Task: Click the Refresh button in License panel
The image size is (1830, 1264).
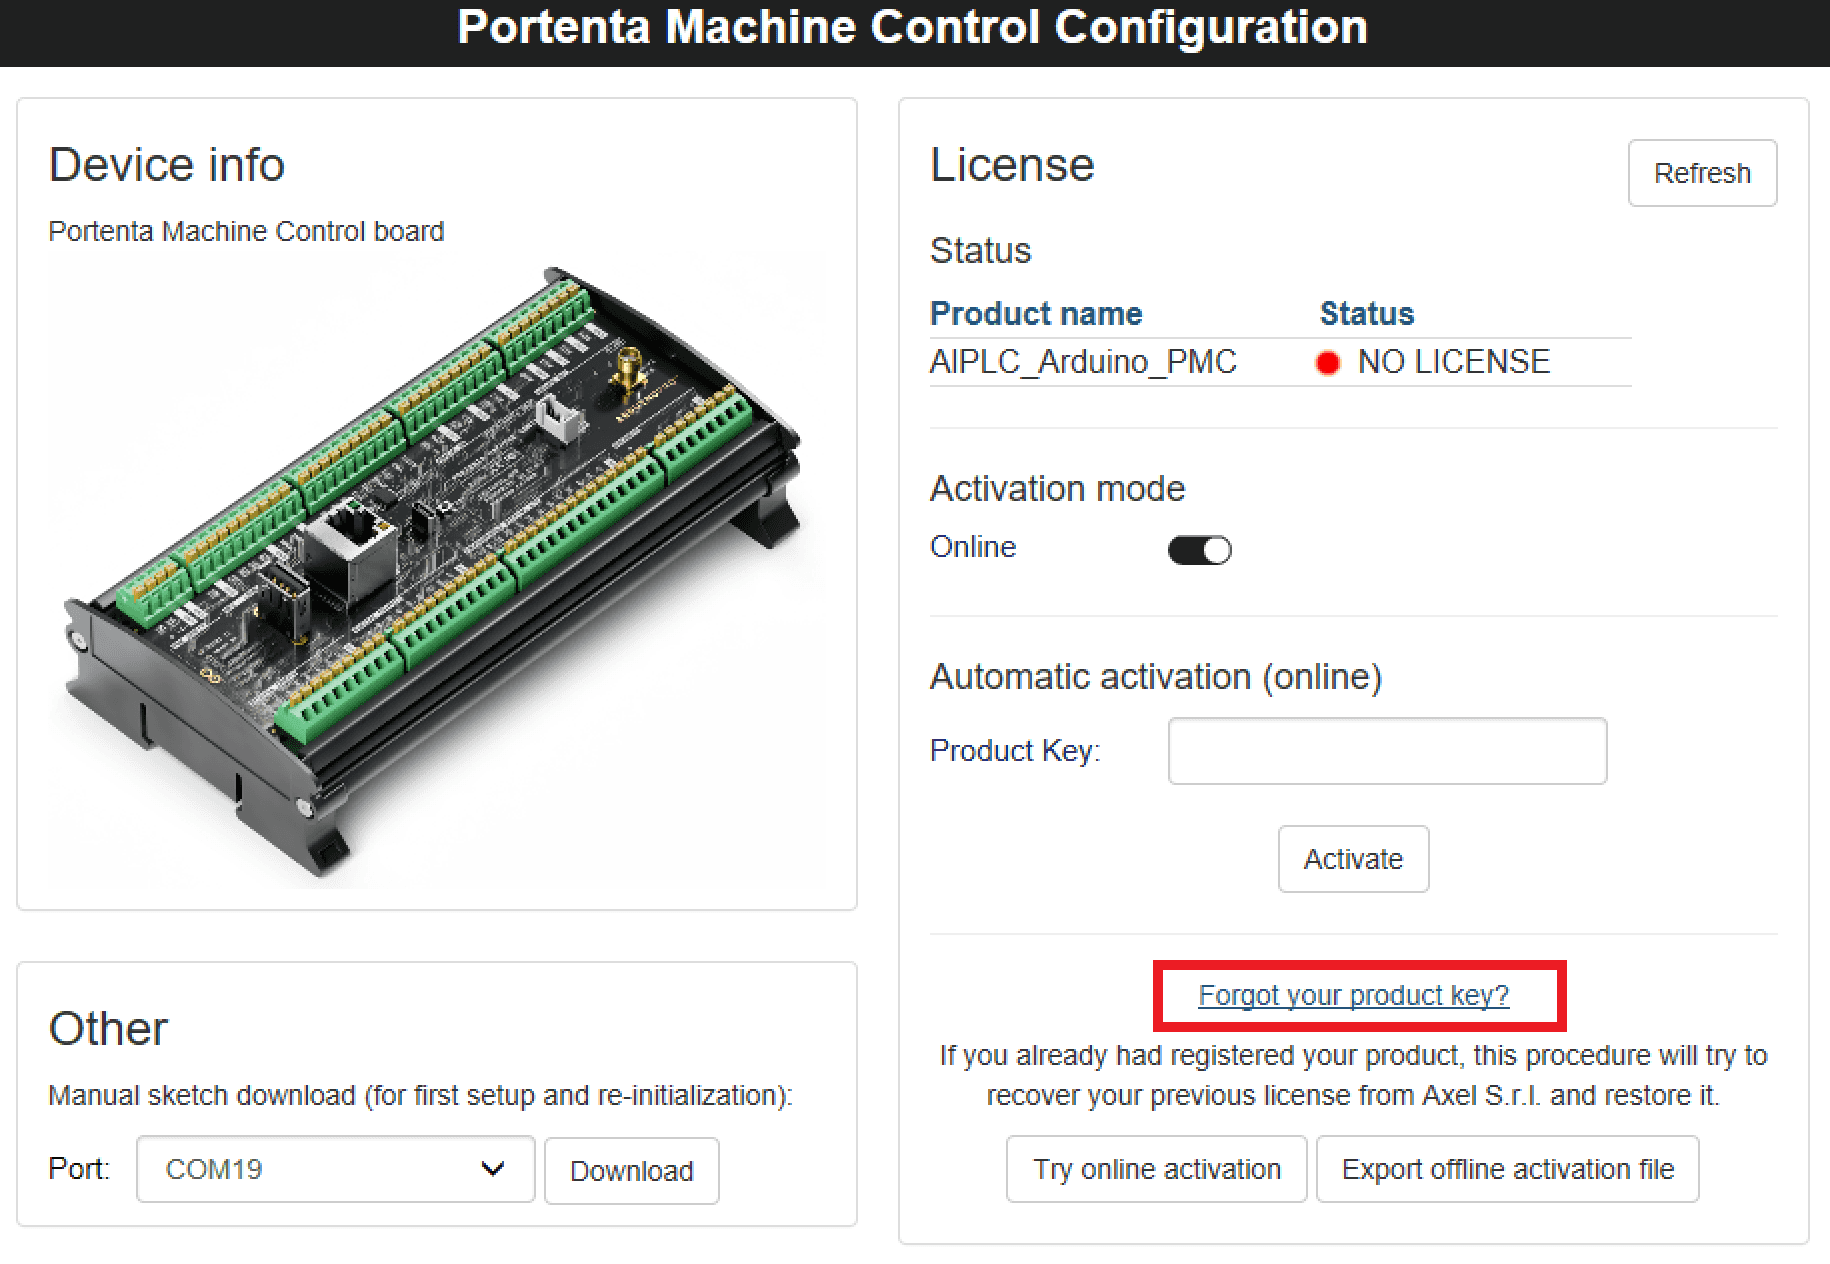Action: tap(1701, 173)
